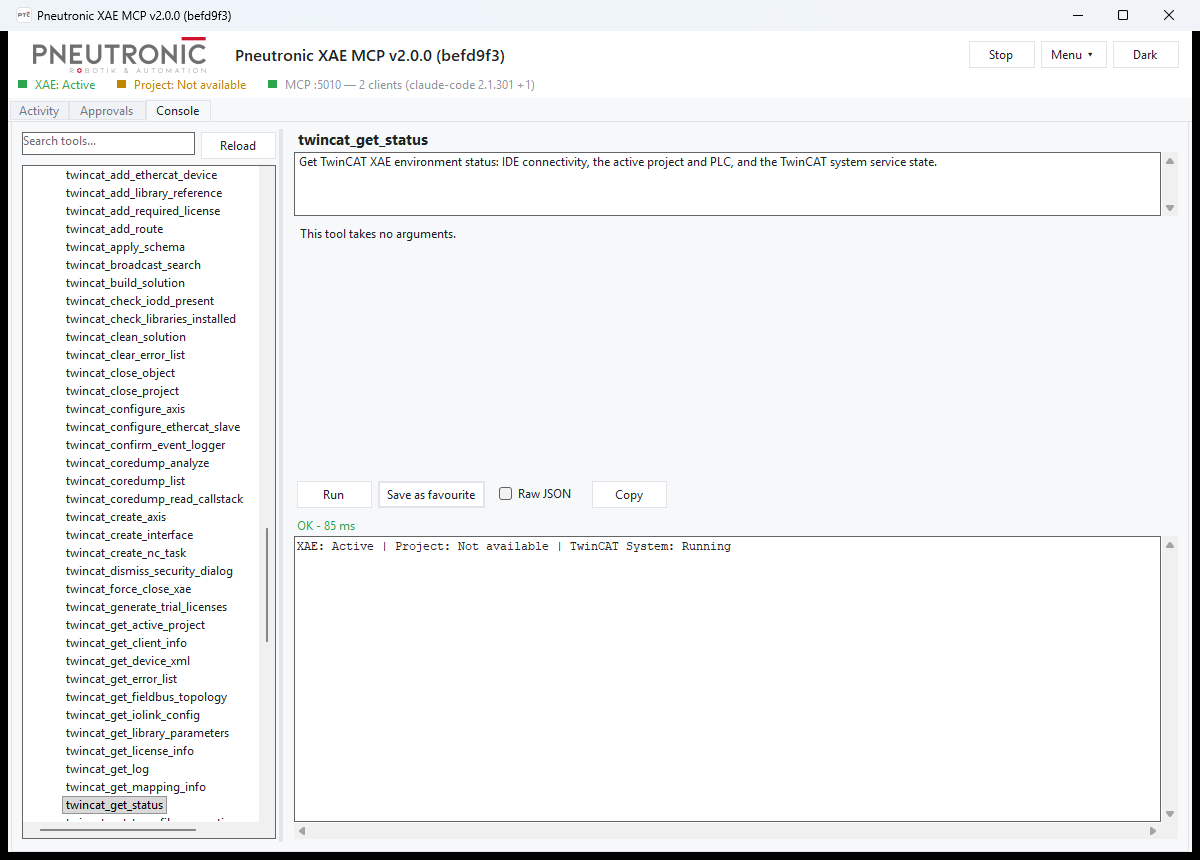Select twincat_add_ethercat_device tool
1200x860 pixels.
pos(141,175)
